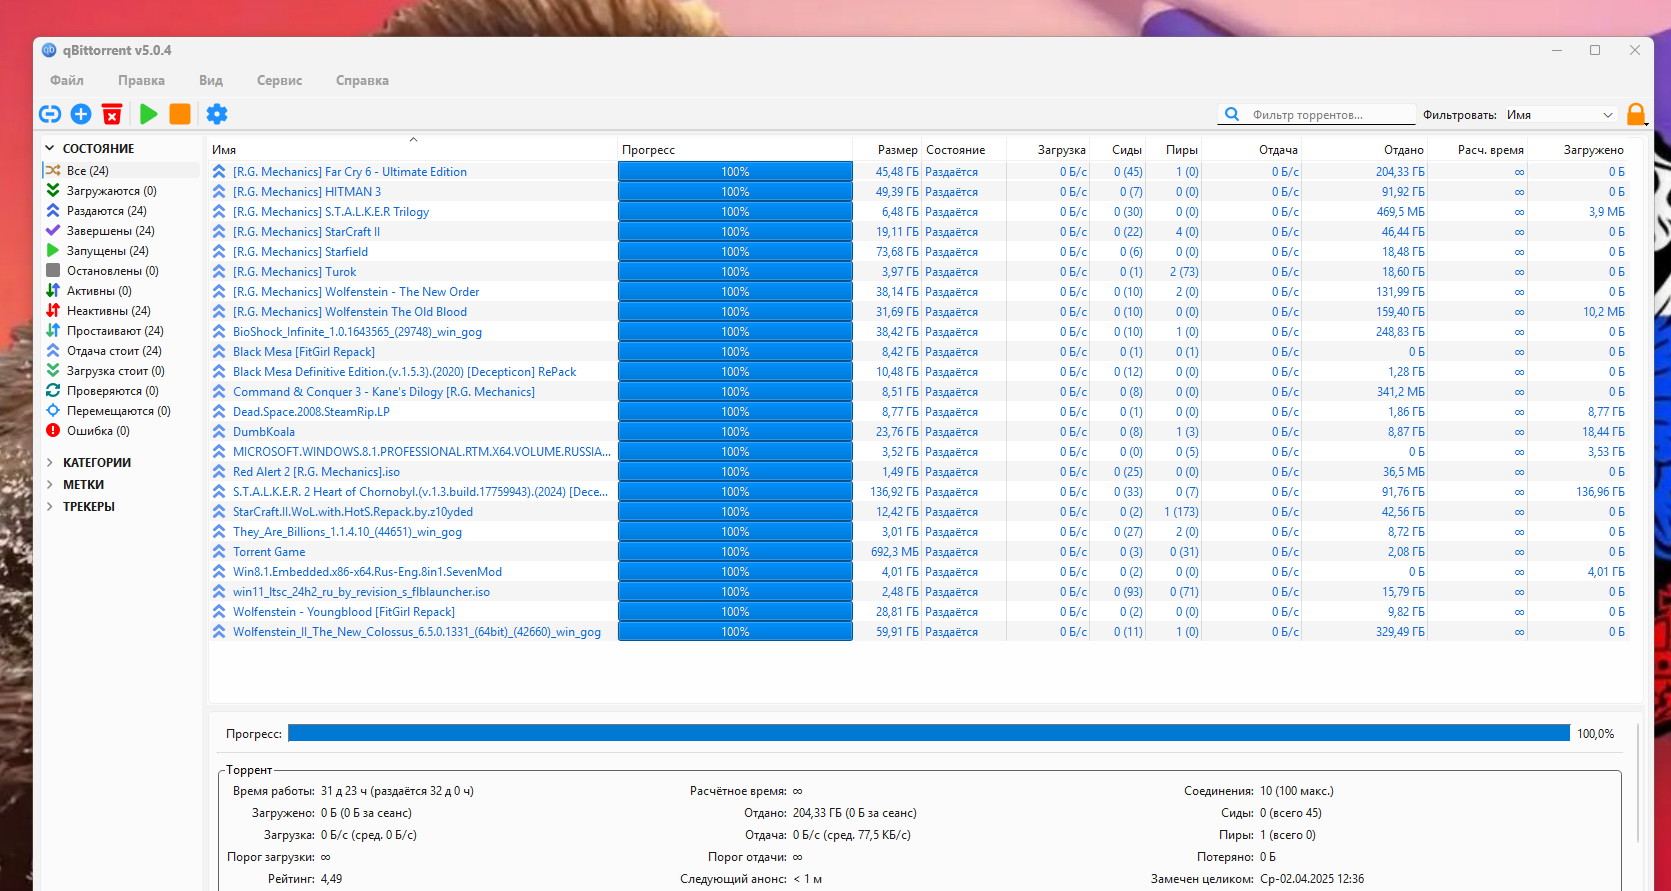Open the Сервис menu
Screen dimensions: 1671x891
[x=279, y=81]
